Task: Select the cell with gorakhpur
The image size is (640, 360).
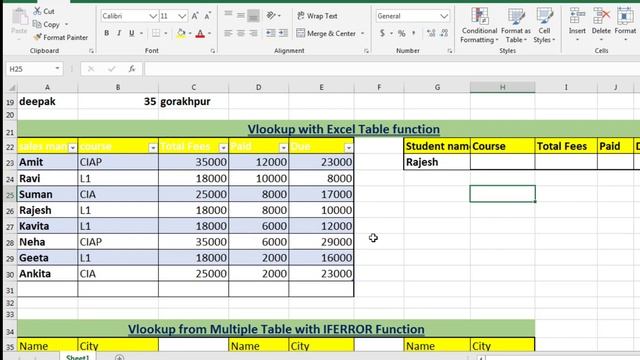Action: (x=193, y=101)
